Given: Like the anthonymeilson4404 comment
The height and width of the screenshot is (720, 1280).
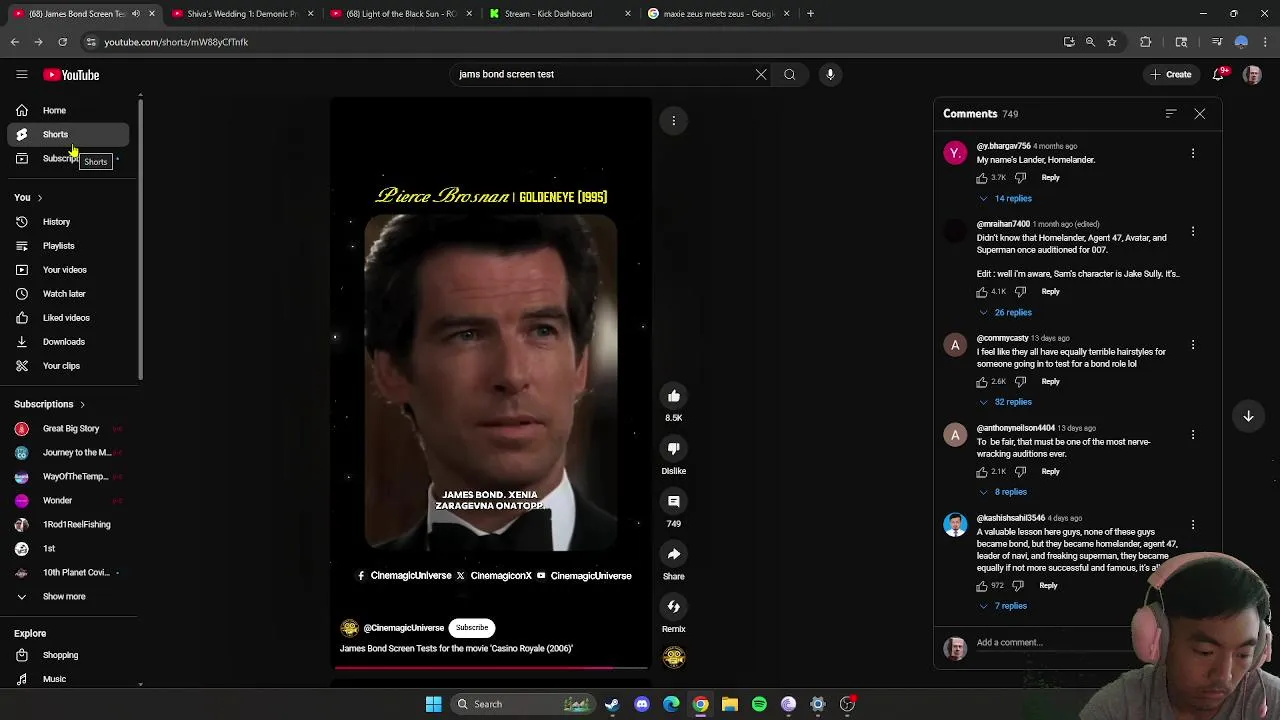Looking at the screenshot, I should pos(982,472).
